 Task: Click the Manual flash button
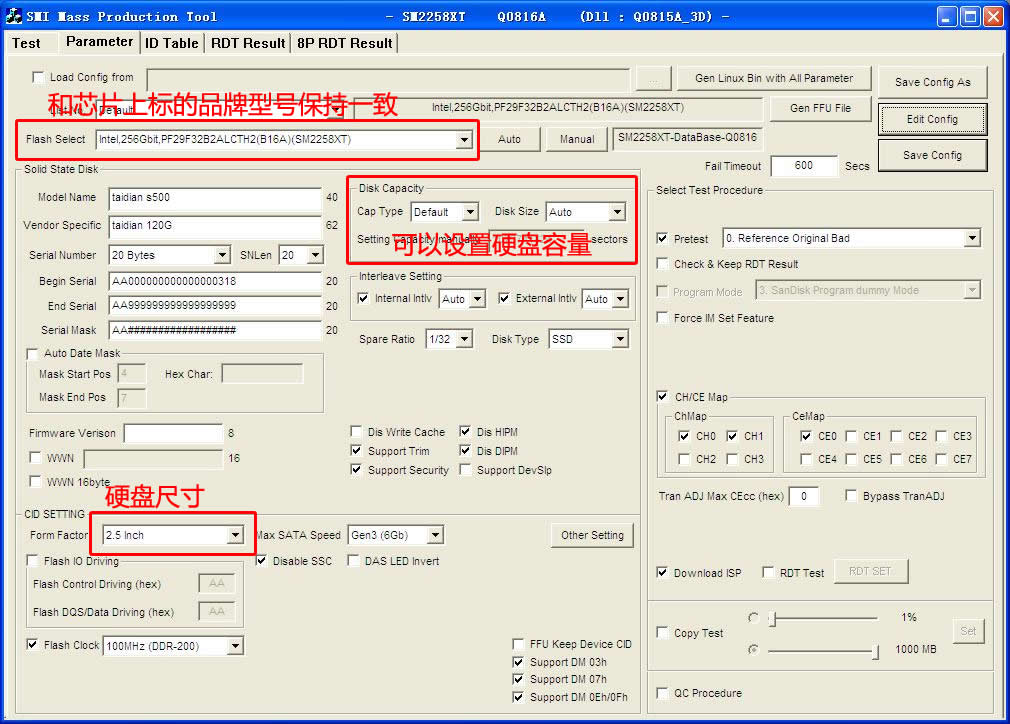[576, 139]
